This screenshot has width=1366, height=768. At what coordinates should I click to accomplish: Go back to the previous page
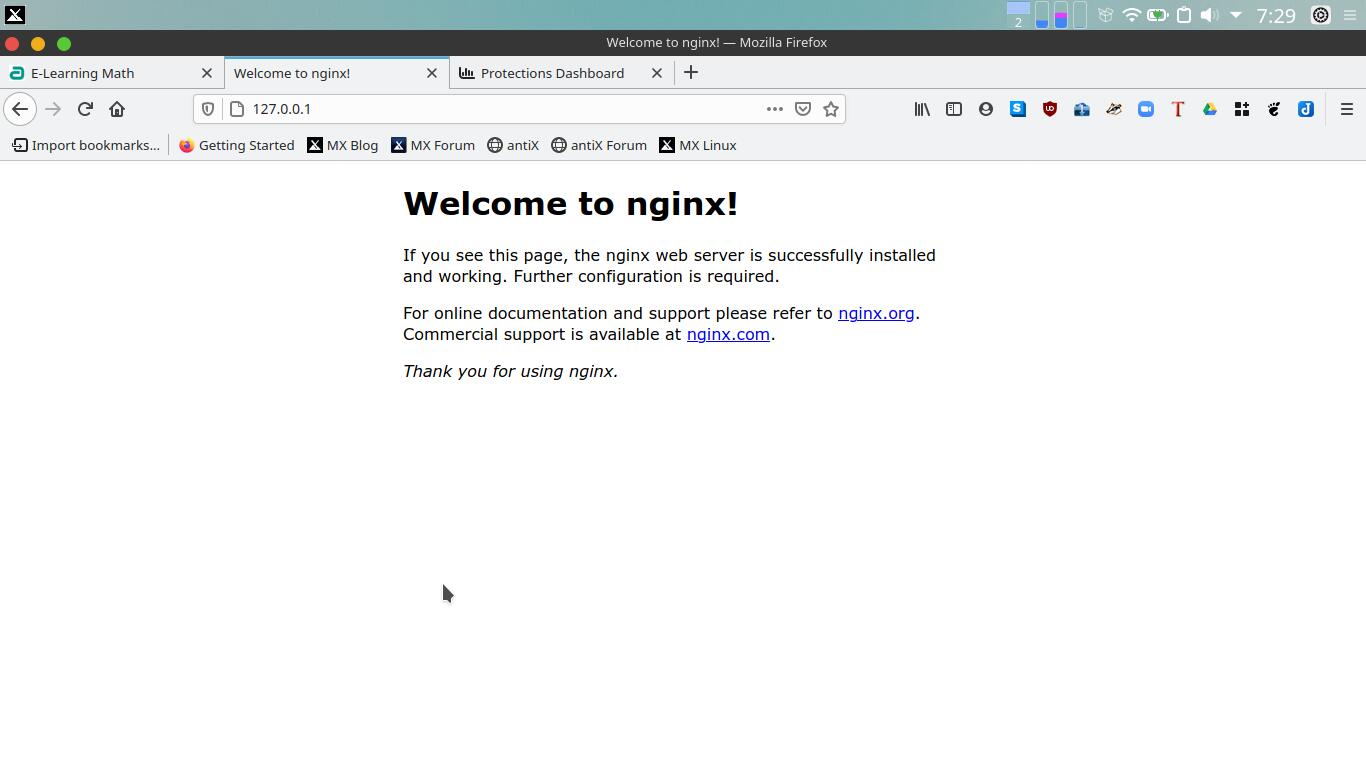[x=20, y=109]
